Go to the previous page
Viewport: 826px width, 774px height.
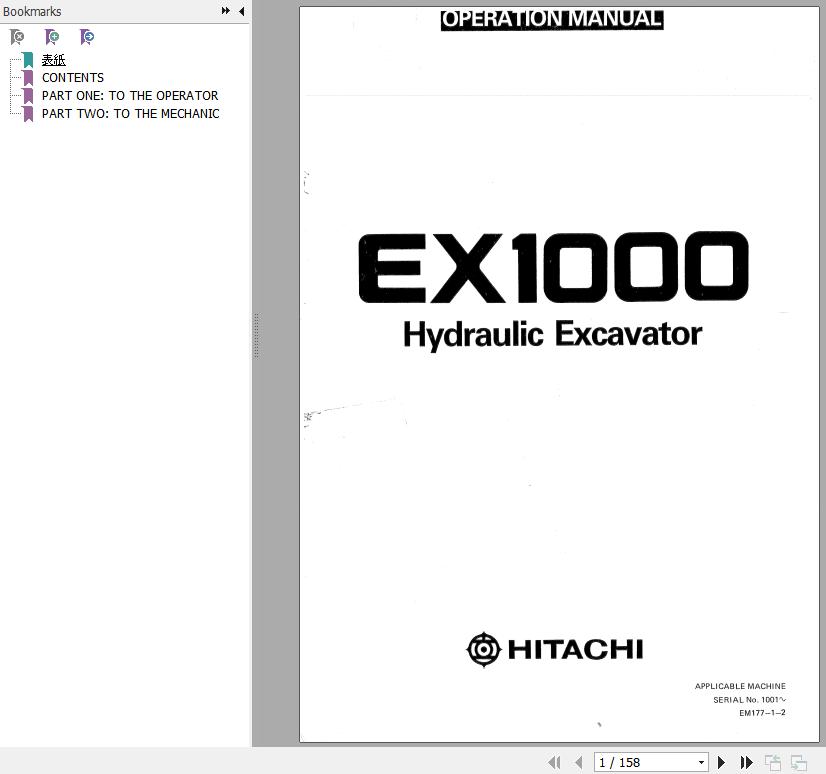[x=579, y=762]
